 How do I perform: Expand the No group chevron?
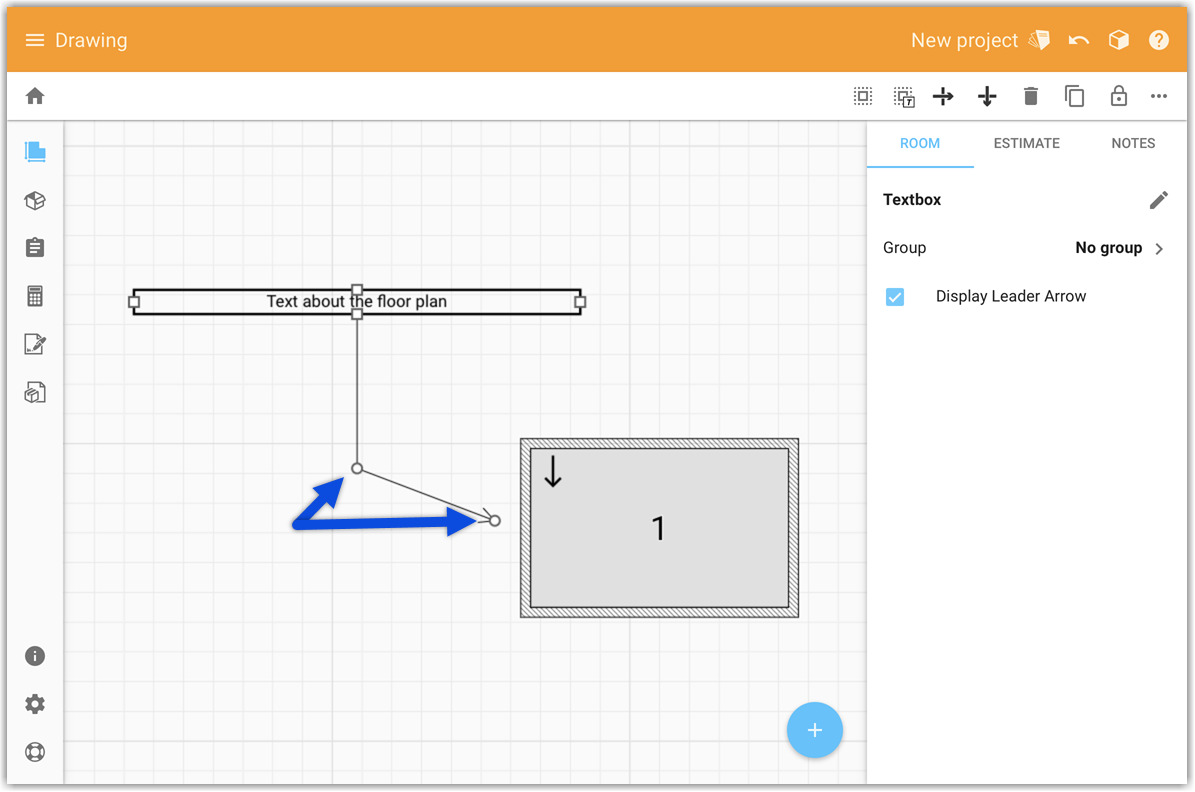point(1159,249)
